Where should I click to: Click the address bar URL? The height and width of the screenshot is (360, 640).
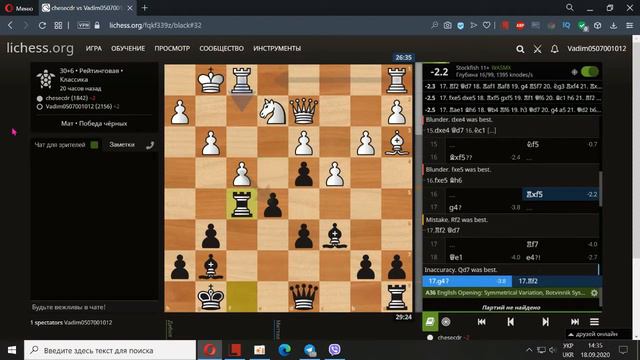tap(155, 25)
